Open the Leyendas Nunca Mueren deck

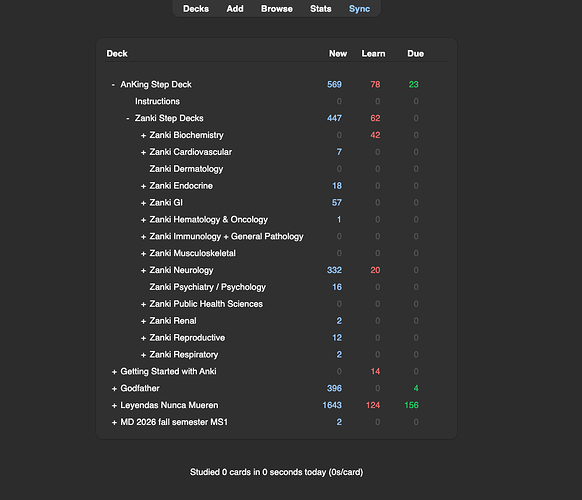tap(169, 405)
